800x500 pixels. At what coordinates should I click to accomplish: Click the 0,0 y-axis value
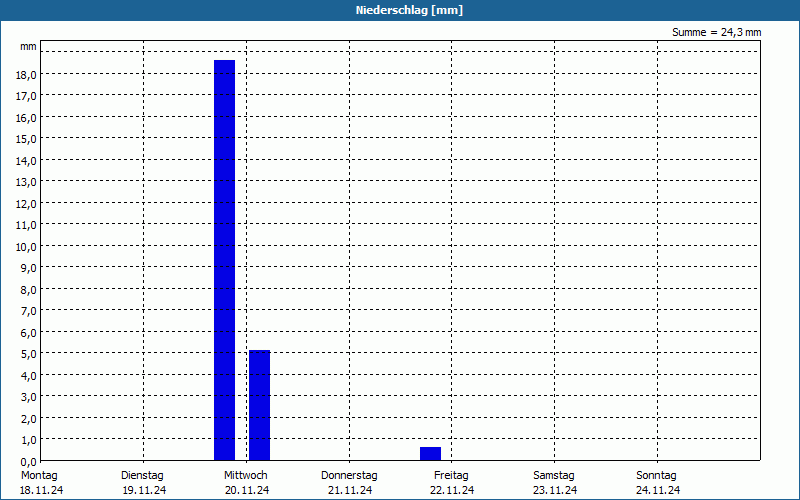(29, 462)
